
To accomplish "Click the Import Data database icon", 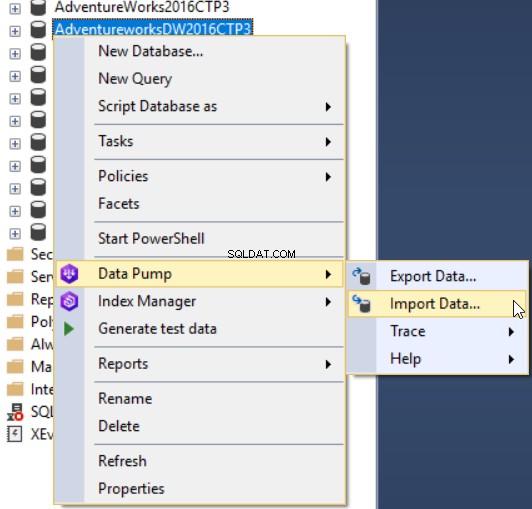I will [361, 304].
